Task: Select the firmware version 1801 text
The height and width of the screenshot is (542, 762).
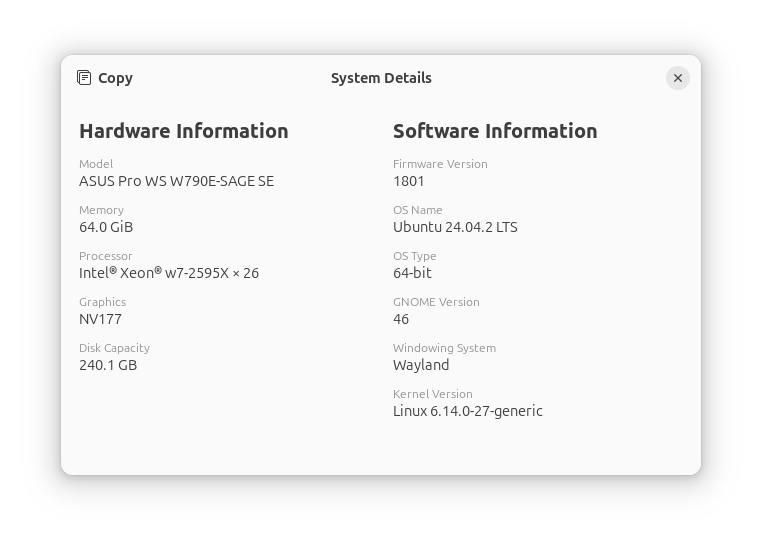Action: point(409,181)
